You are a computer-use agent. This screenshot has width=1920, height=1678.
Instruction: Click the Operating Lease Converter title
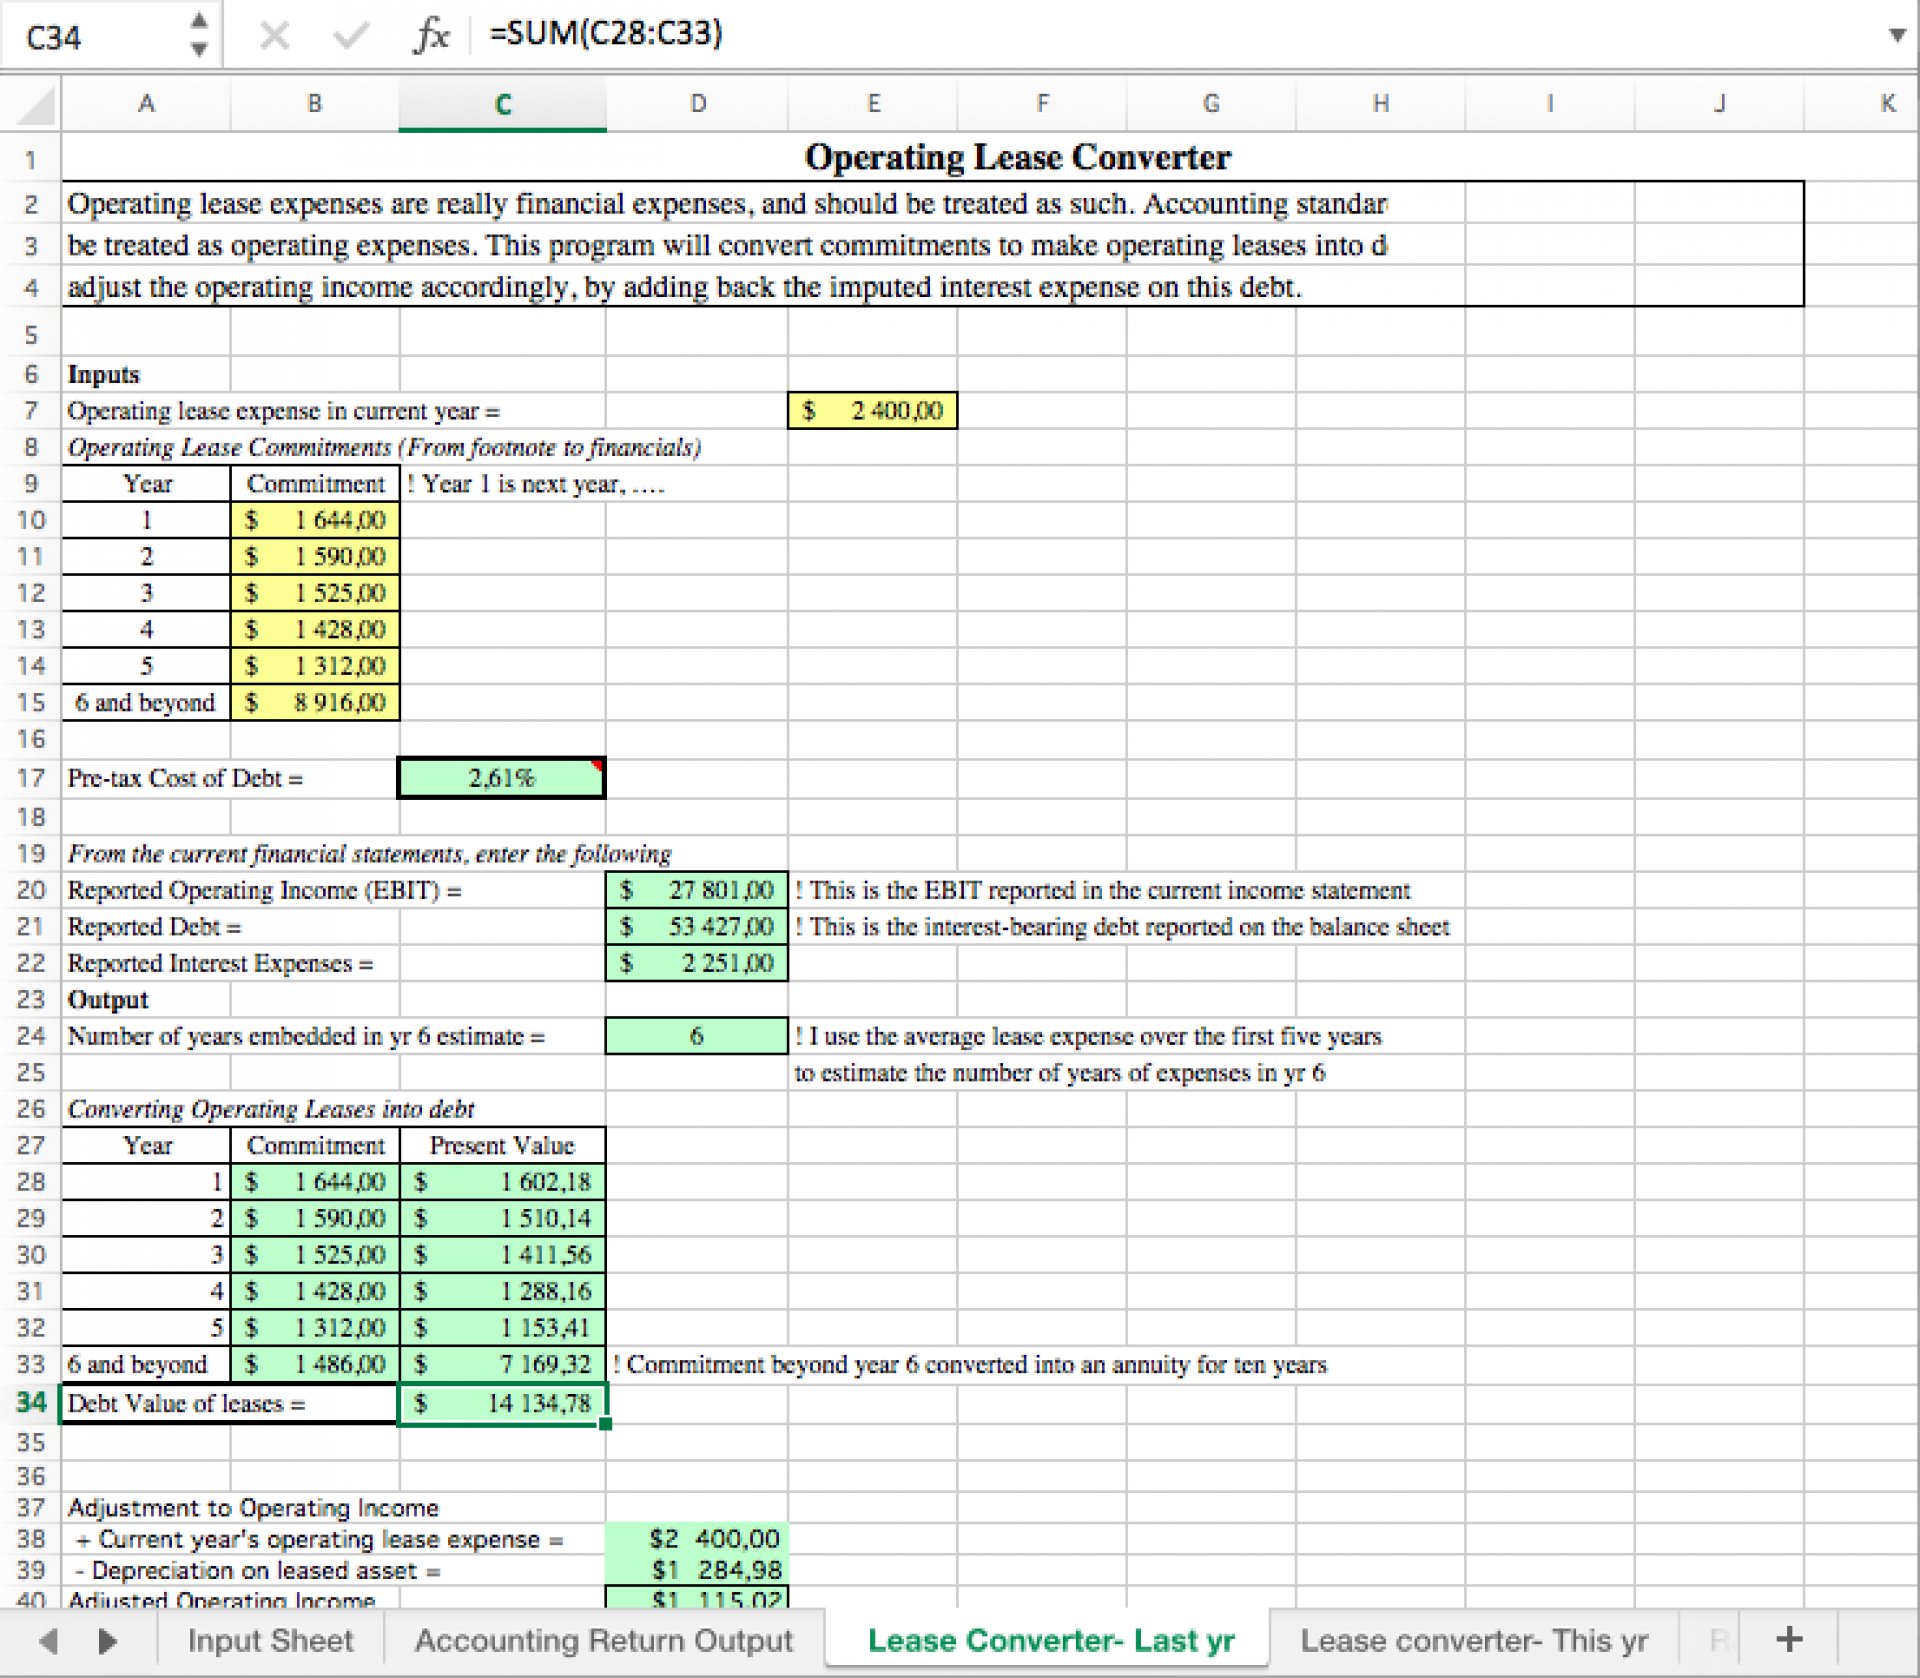coord(1017,158)
